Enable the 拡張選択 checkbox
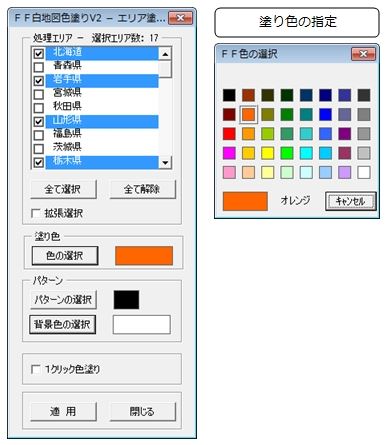Viewport: 387px width, 445px height. pos(36,213)
